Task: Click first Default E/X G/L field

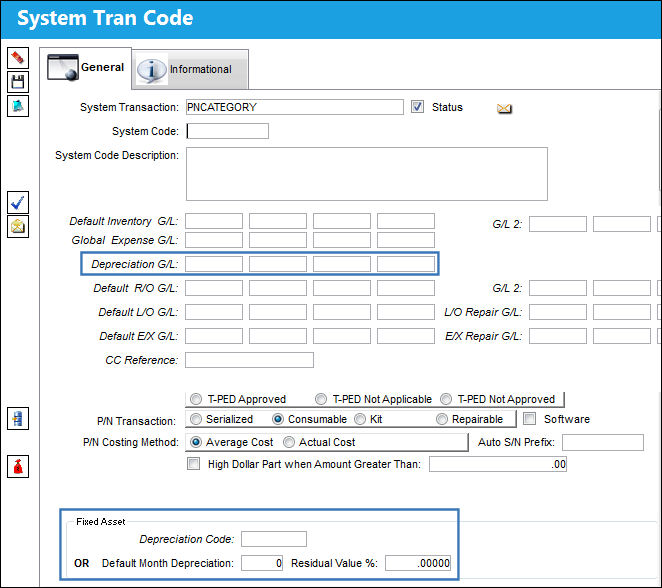Action: [x=214, y=336]
